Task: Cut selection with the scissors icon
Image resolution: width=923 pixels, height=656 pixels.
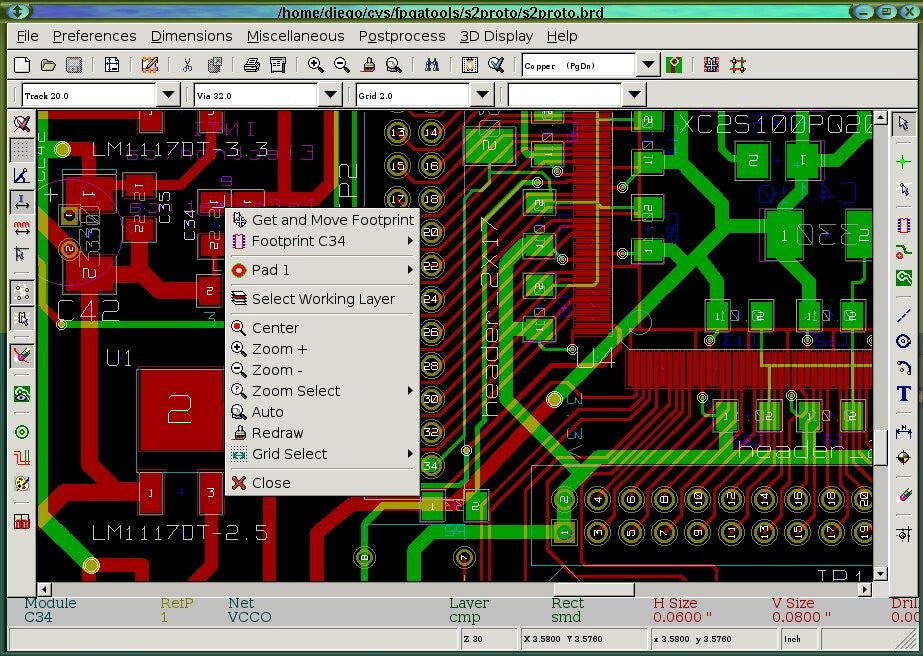Action: point(187,65)
